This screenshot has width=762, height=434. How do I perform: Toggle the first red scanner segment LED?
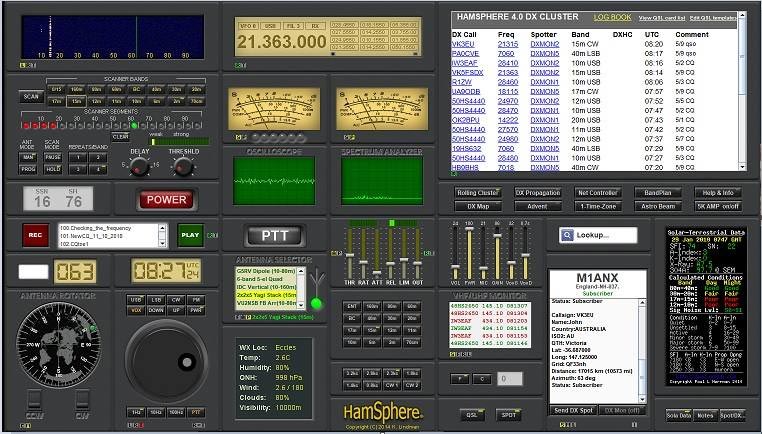pyautogui.click(x=26, y=125)
